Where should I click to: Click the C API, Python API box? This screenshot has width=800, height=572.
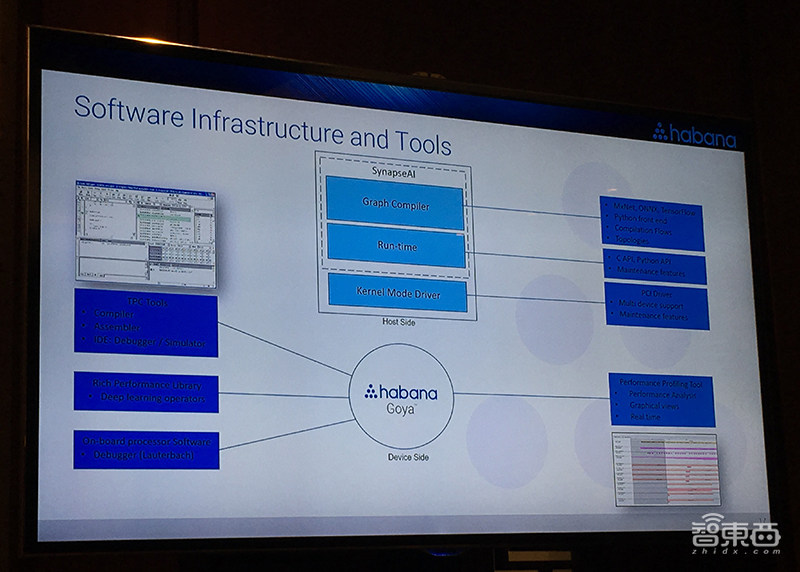point(655,267)
